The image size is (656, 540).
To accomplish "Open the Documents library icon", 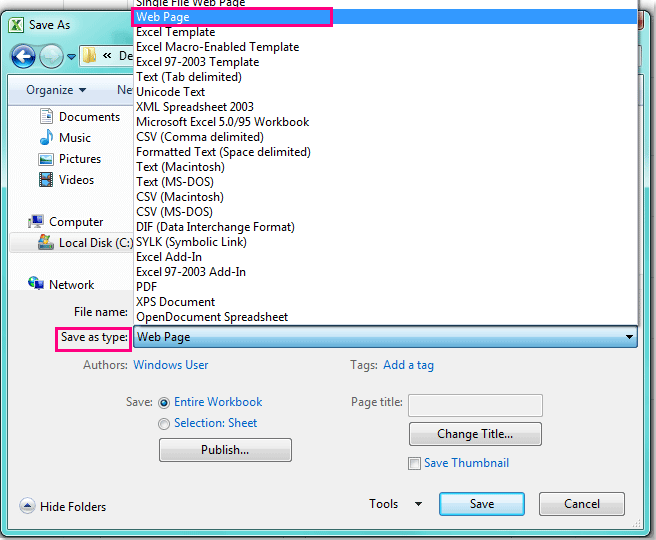I will coord(46,117).
